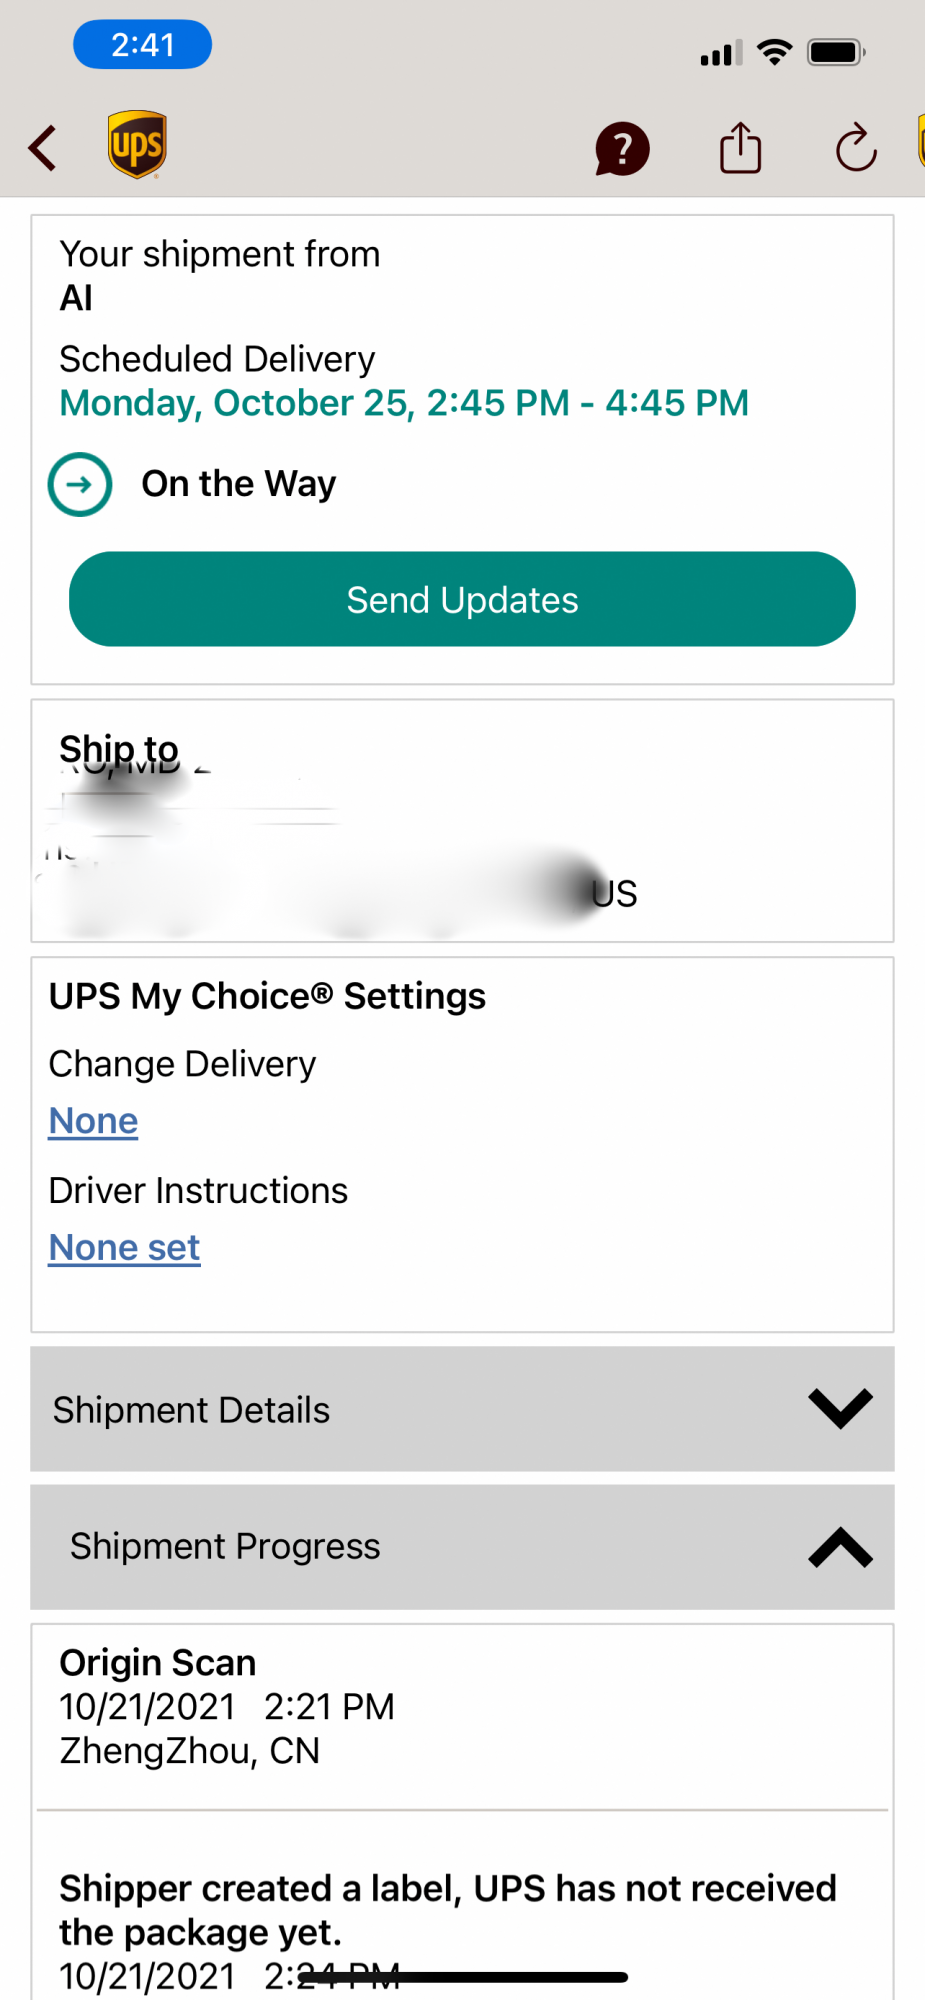Tap the UPS shield logo
Image resolution: width=925 pixels, height=2000 pixels.
pos(137,145)
